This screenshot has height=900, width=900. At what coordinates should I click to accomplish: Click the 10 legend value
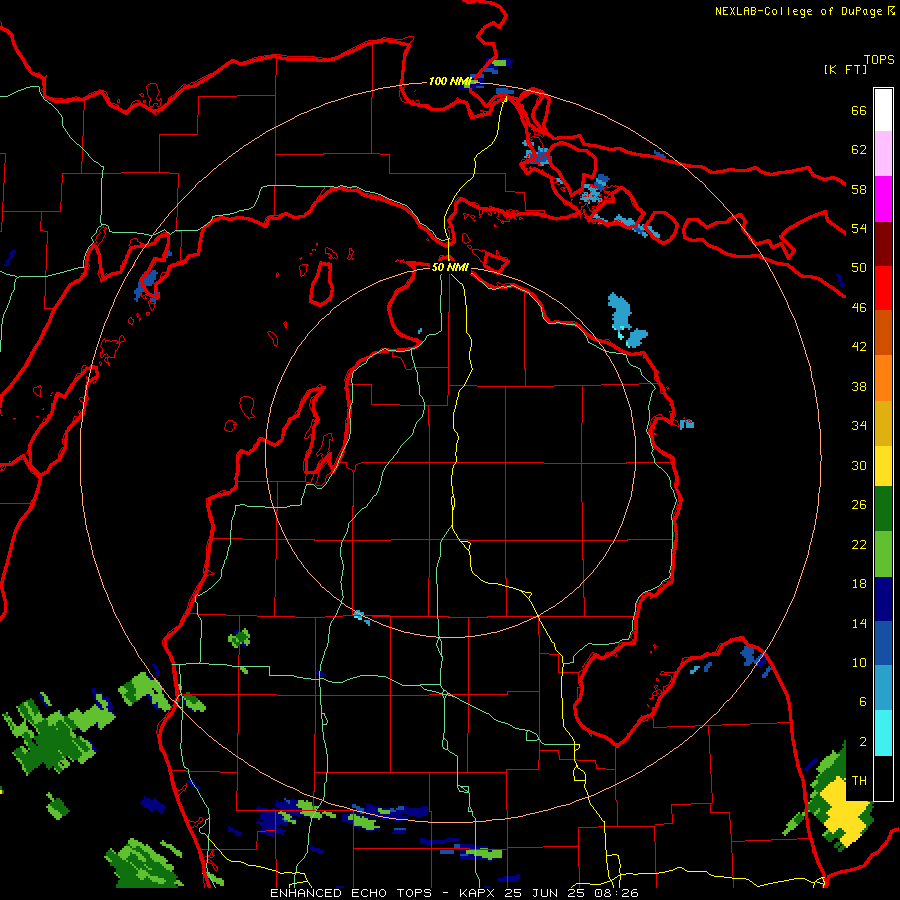859,662
